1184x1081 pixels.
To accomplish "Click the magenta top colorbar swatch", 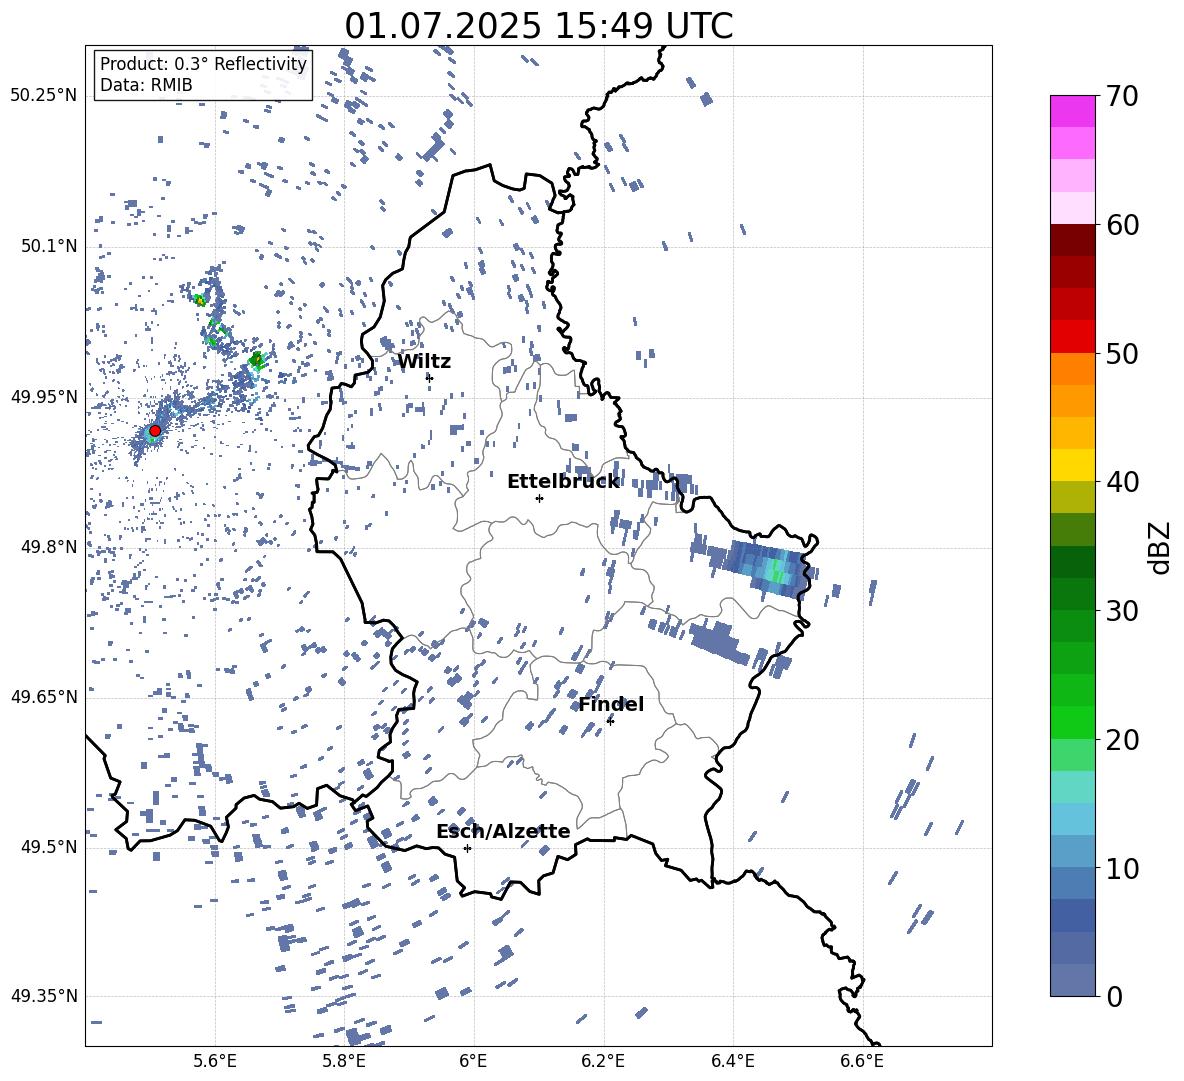I will tap(1072, 111).
